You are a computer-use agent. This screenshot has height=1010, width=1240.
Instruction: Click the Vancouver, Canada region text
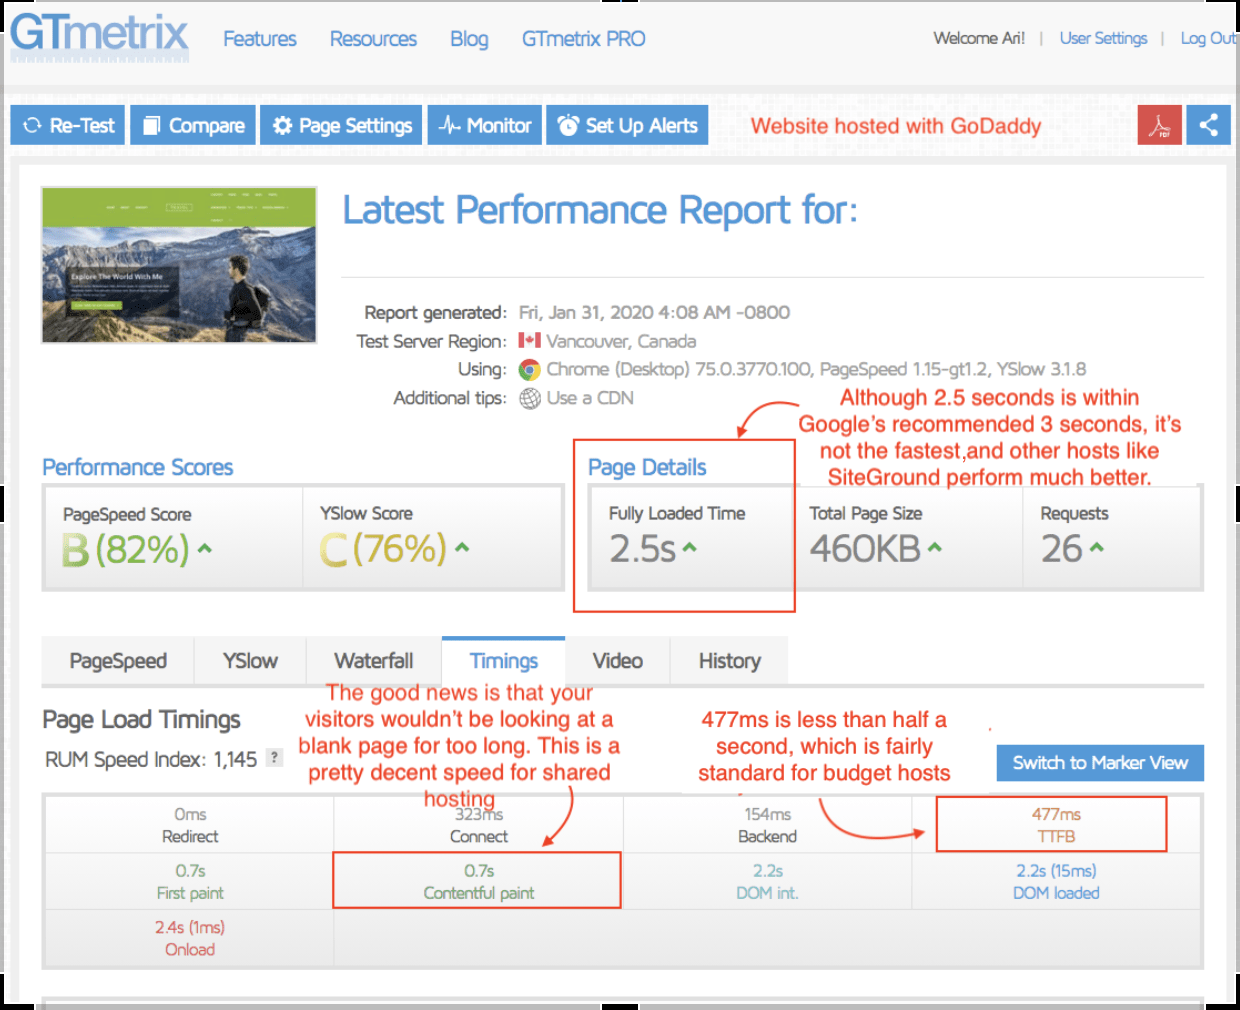pos(621,341)
